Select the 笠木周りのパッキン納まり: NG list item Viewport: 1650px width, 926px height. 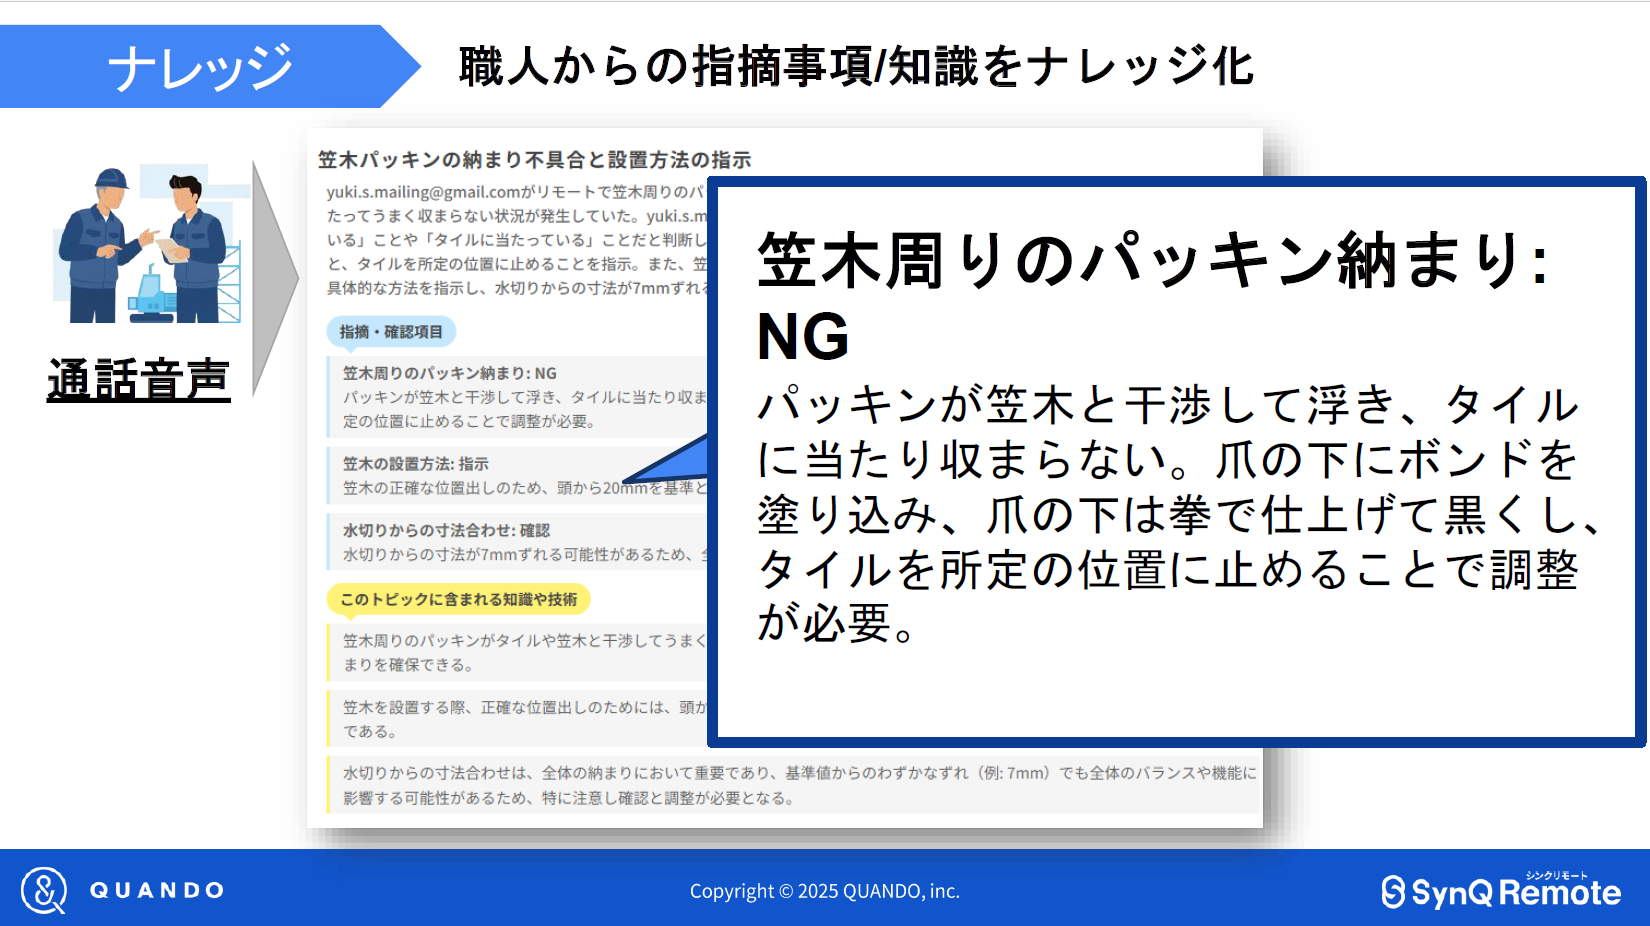[x=450, y=373]
